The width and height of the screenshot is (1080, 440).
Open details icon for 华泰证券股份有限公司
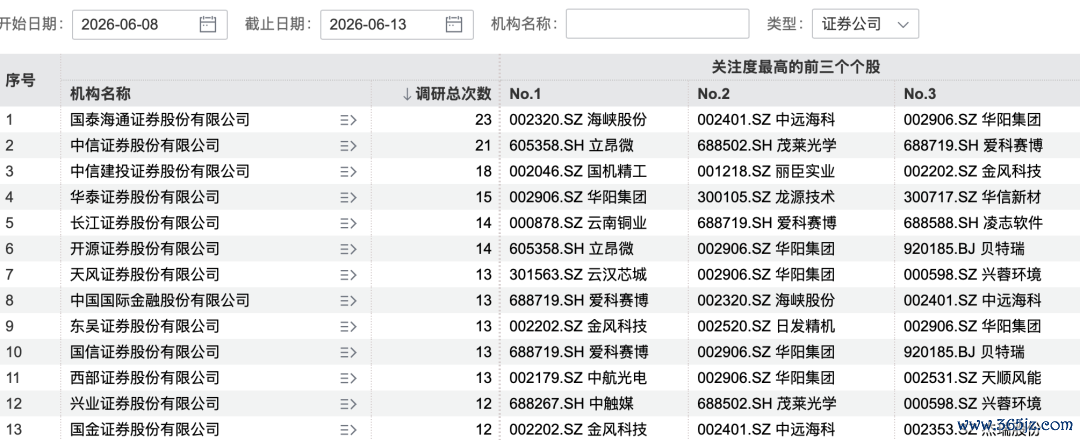348,197
